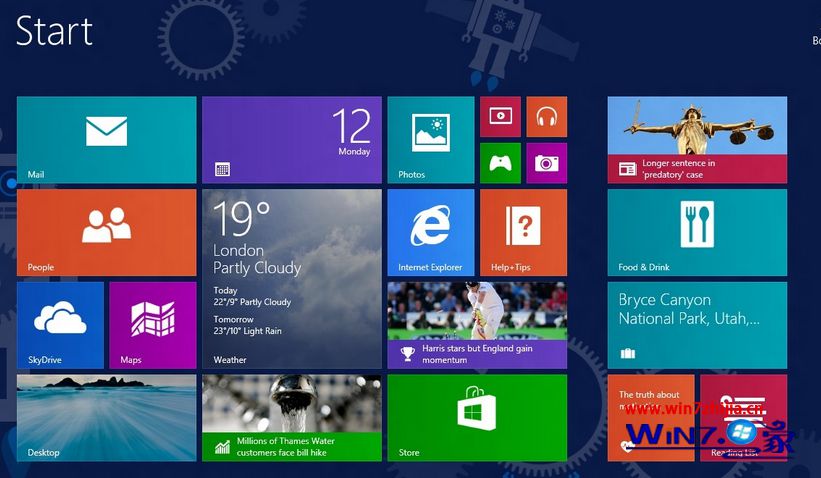This screenshot has height=478, width=821.
Task: Open the Store tile
Action: pos(477,418)
